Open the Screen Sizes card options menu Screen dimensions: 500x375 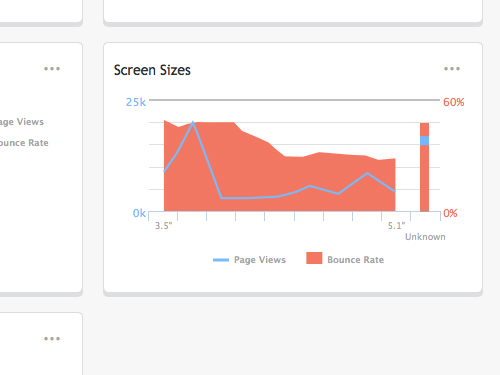click(x=452, y=69)
